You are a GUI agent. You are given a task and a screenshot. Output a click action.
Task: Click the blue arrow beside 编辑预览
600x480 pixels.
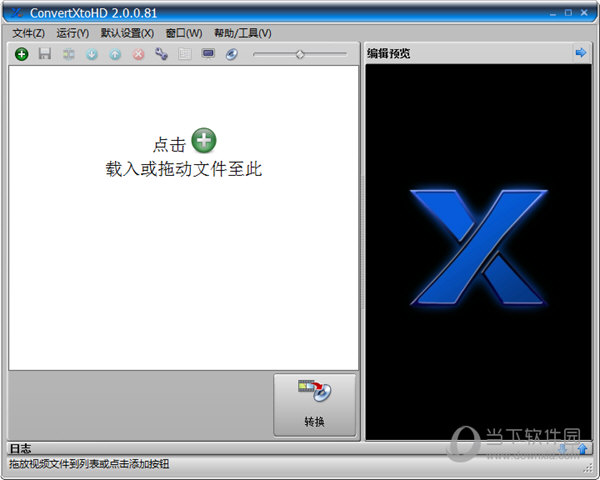click(580, 52)
